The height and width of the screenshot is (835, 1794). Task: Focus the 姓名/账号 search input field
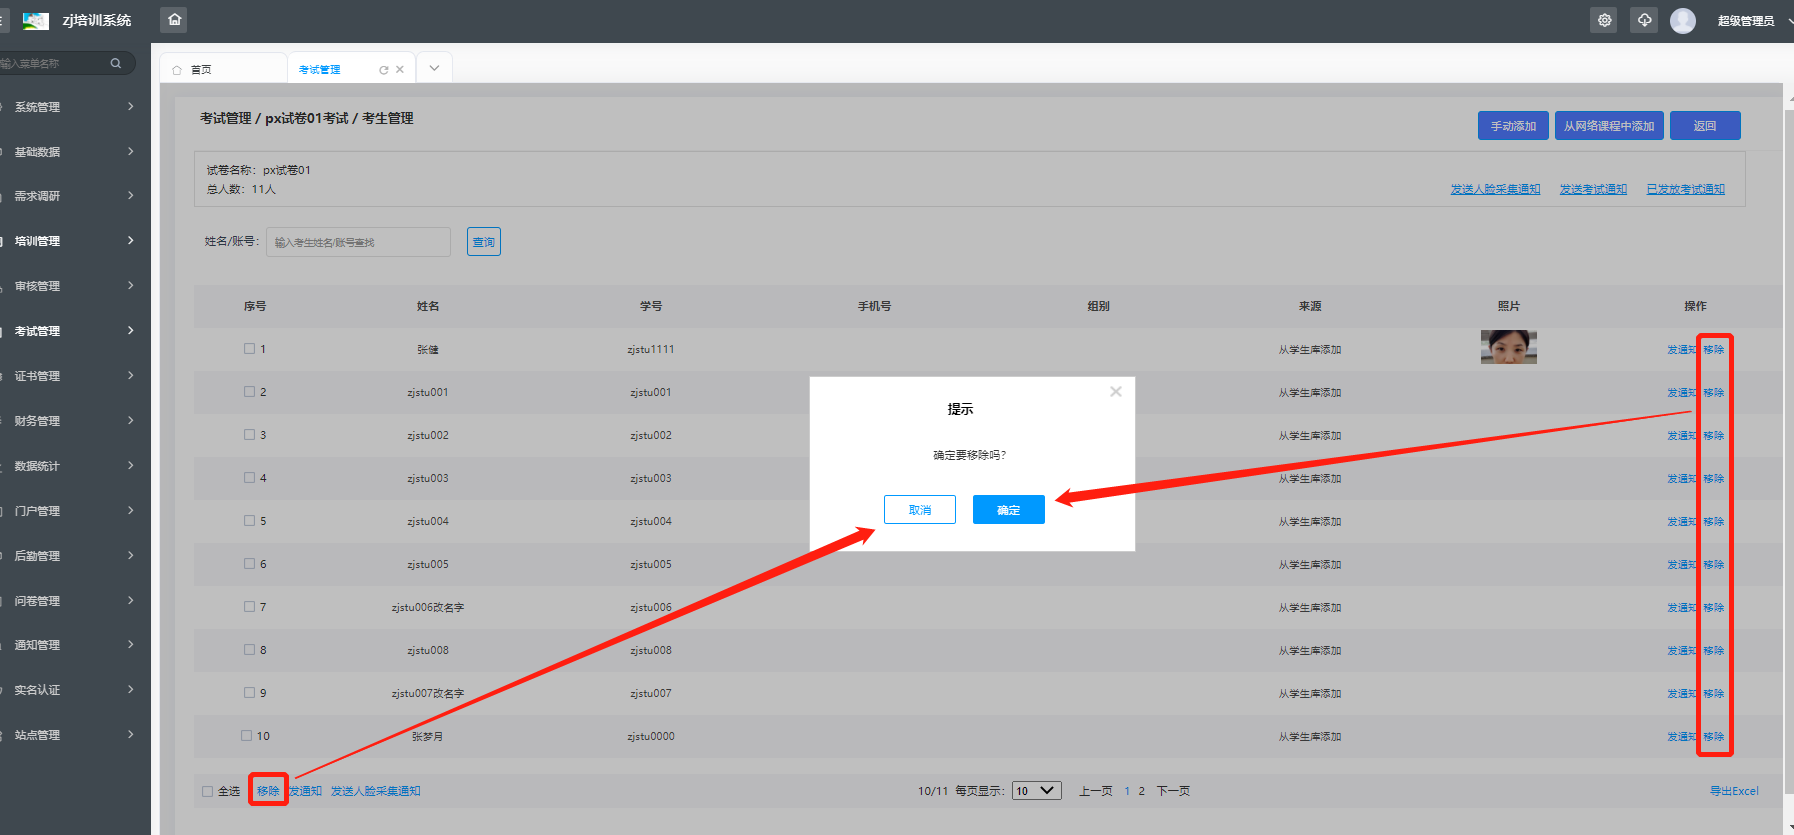(x=358, y=242)
